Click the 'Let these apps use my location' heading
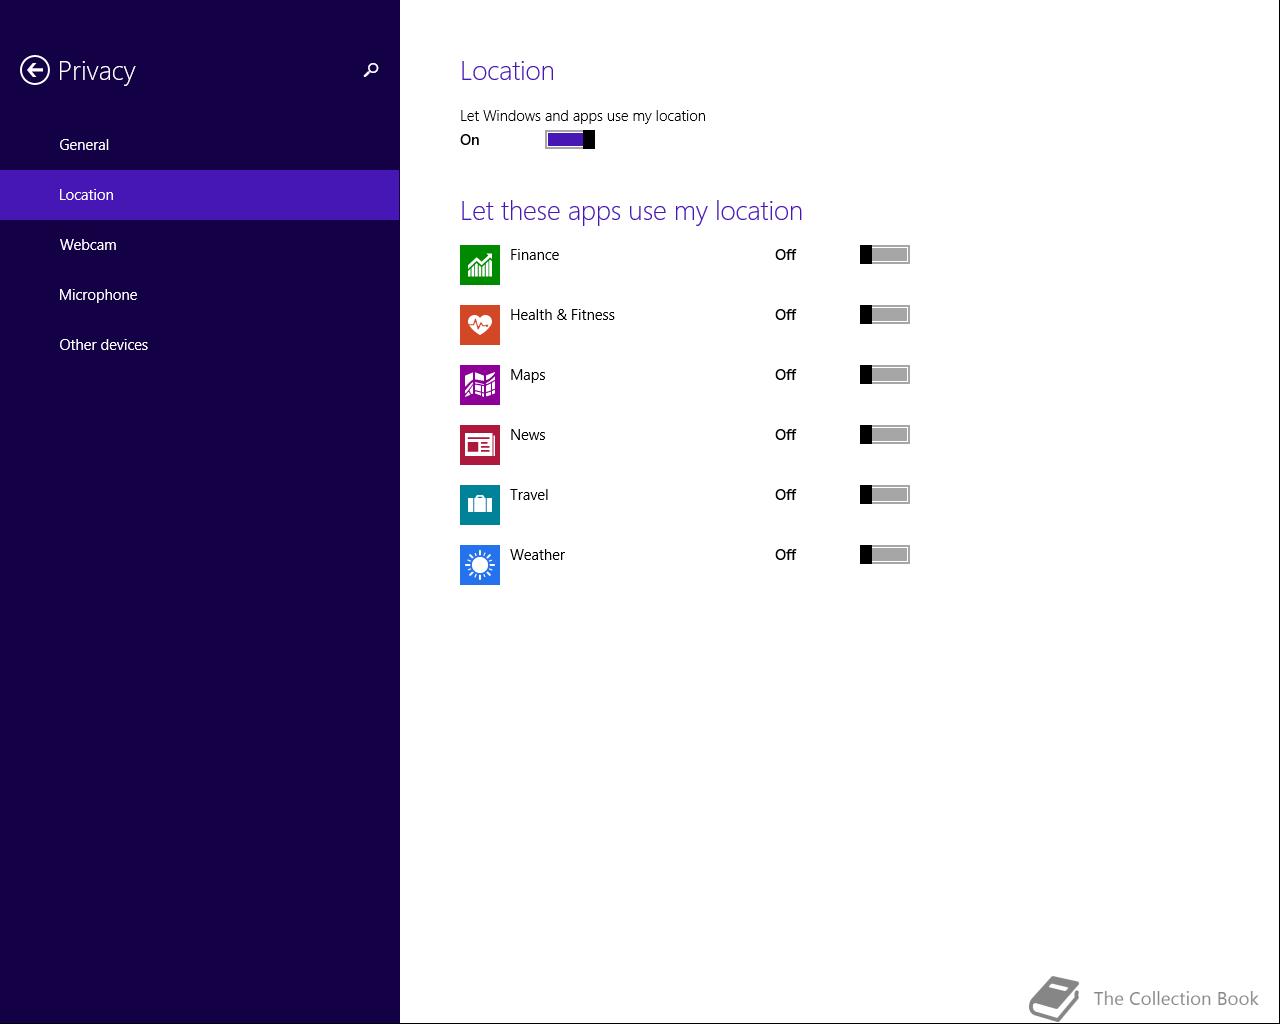 pyautogui.click(x=631, y=212)
